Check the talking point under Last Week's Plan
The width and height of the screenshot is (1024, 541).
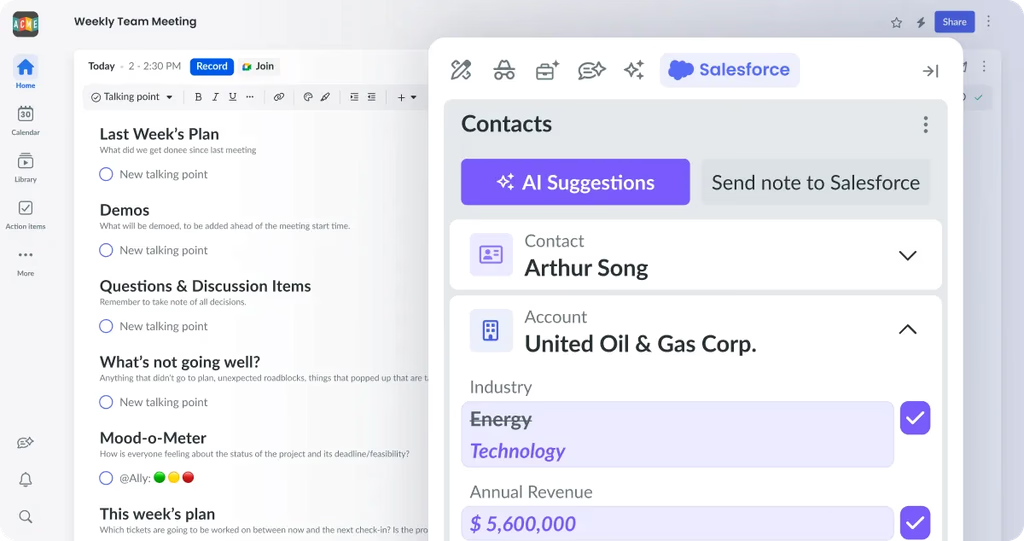(106, 174)
